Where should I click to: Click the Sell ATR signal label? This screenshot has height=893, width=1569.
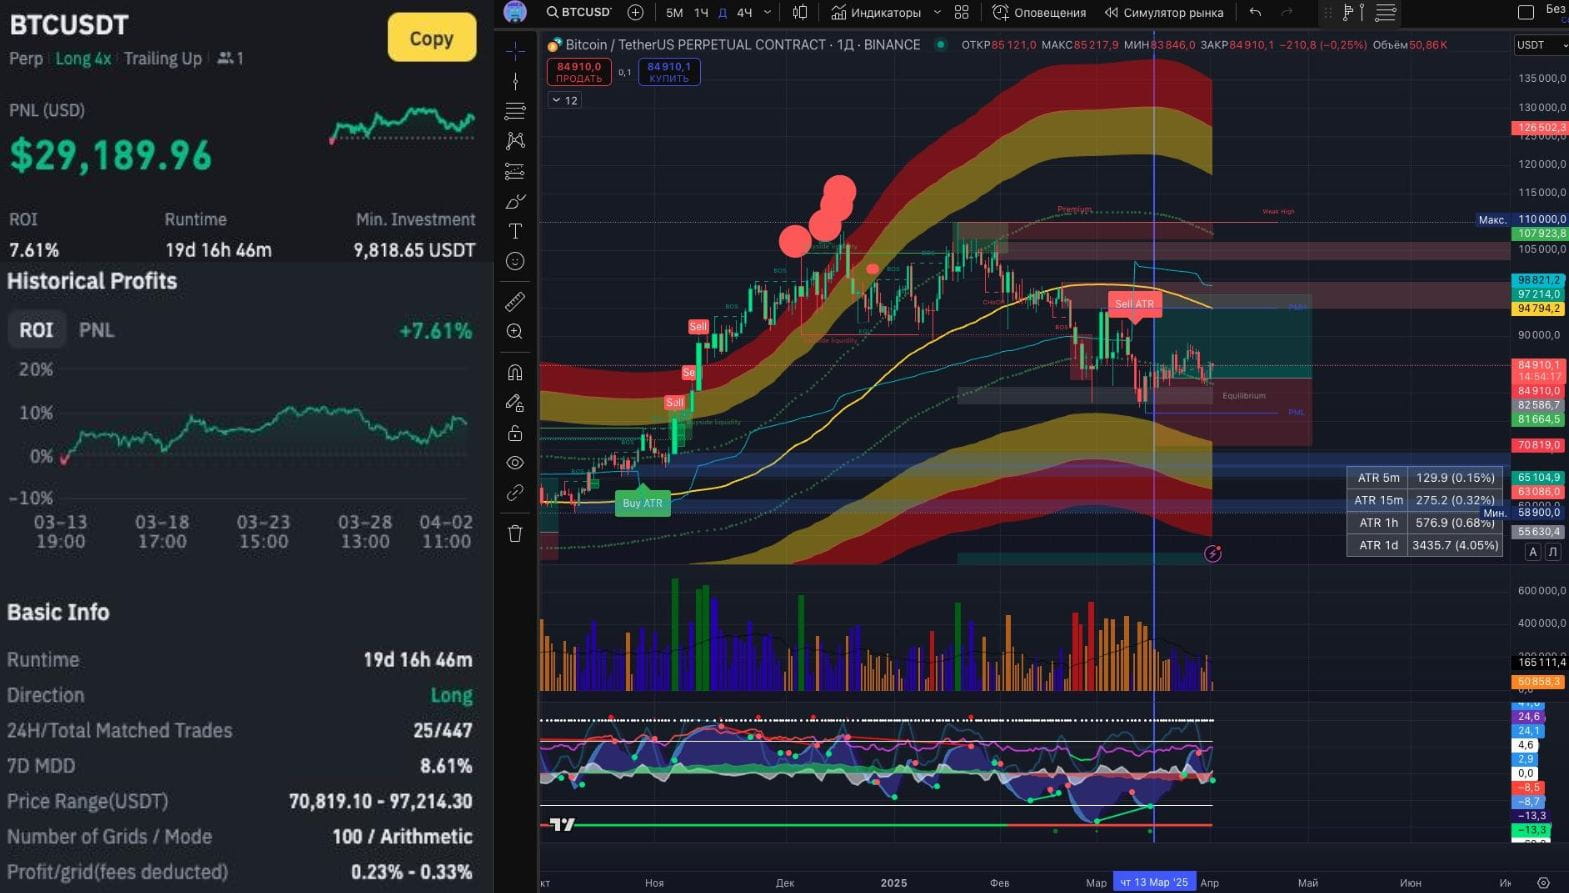click(x=1134, y=304)
